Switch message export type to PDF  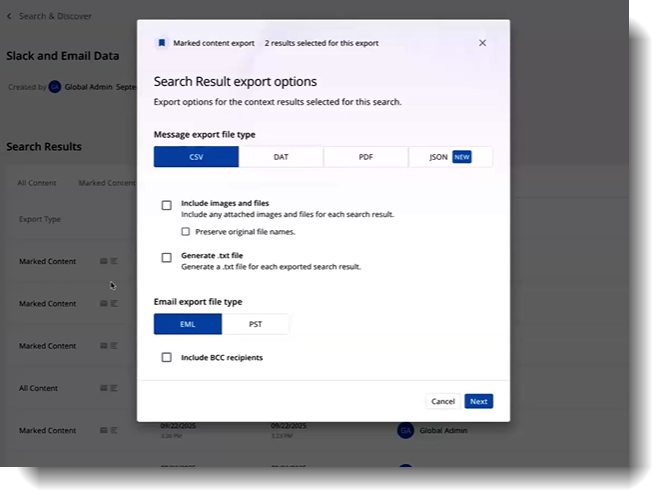pos(366,157)
